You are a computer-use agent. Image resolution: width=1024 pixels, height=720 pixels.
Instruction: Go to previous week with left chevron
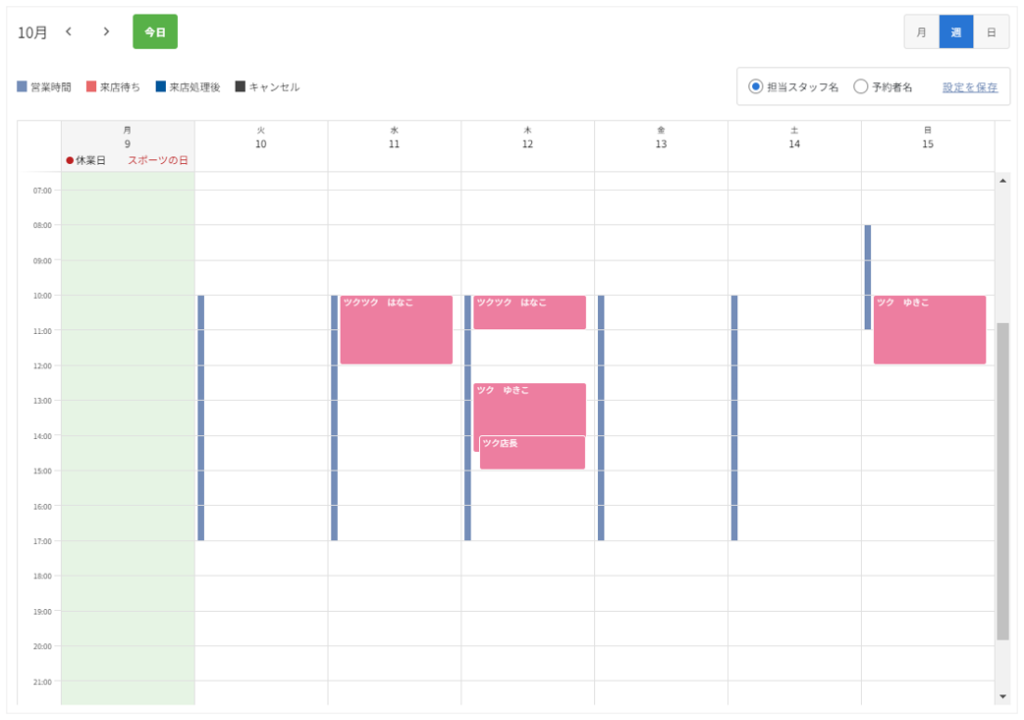pyautogui.click(x=69, y=31)
